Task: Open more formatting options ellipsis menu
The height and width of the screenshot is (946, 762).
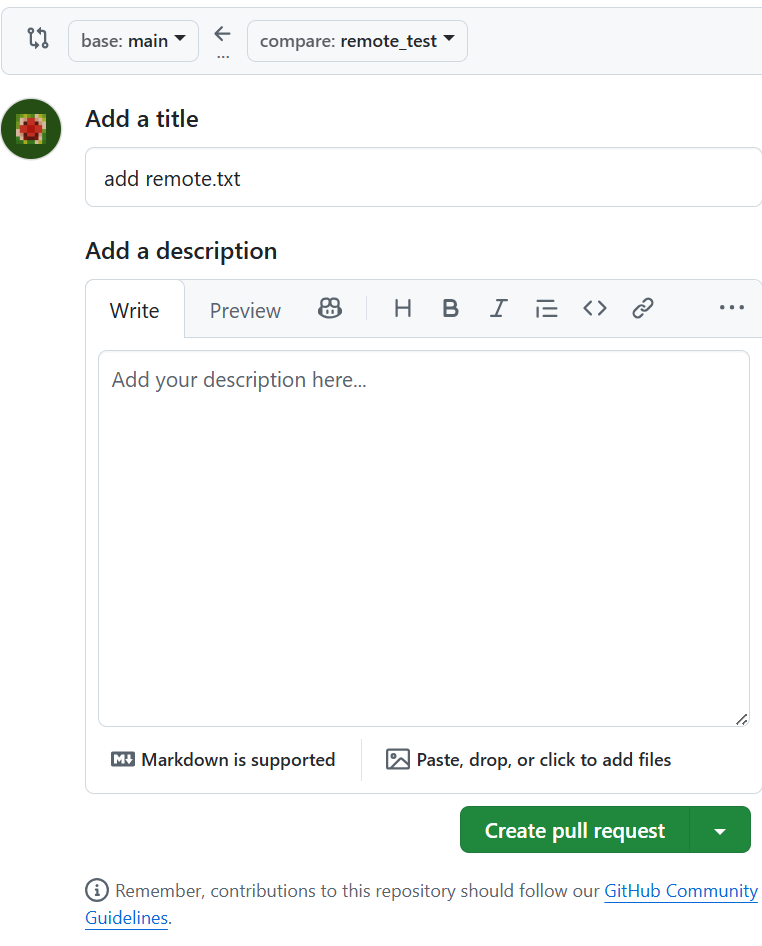Action: pos(732,309)
